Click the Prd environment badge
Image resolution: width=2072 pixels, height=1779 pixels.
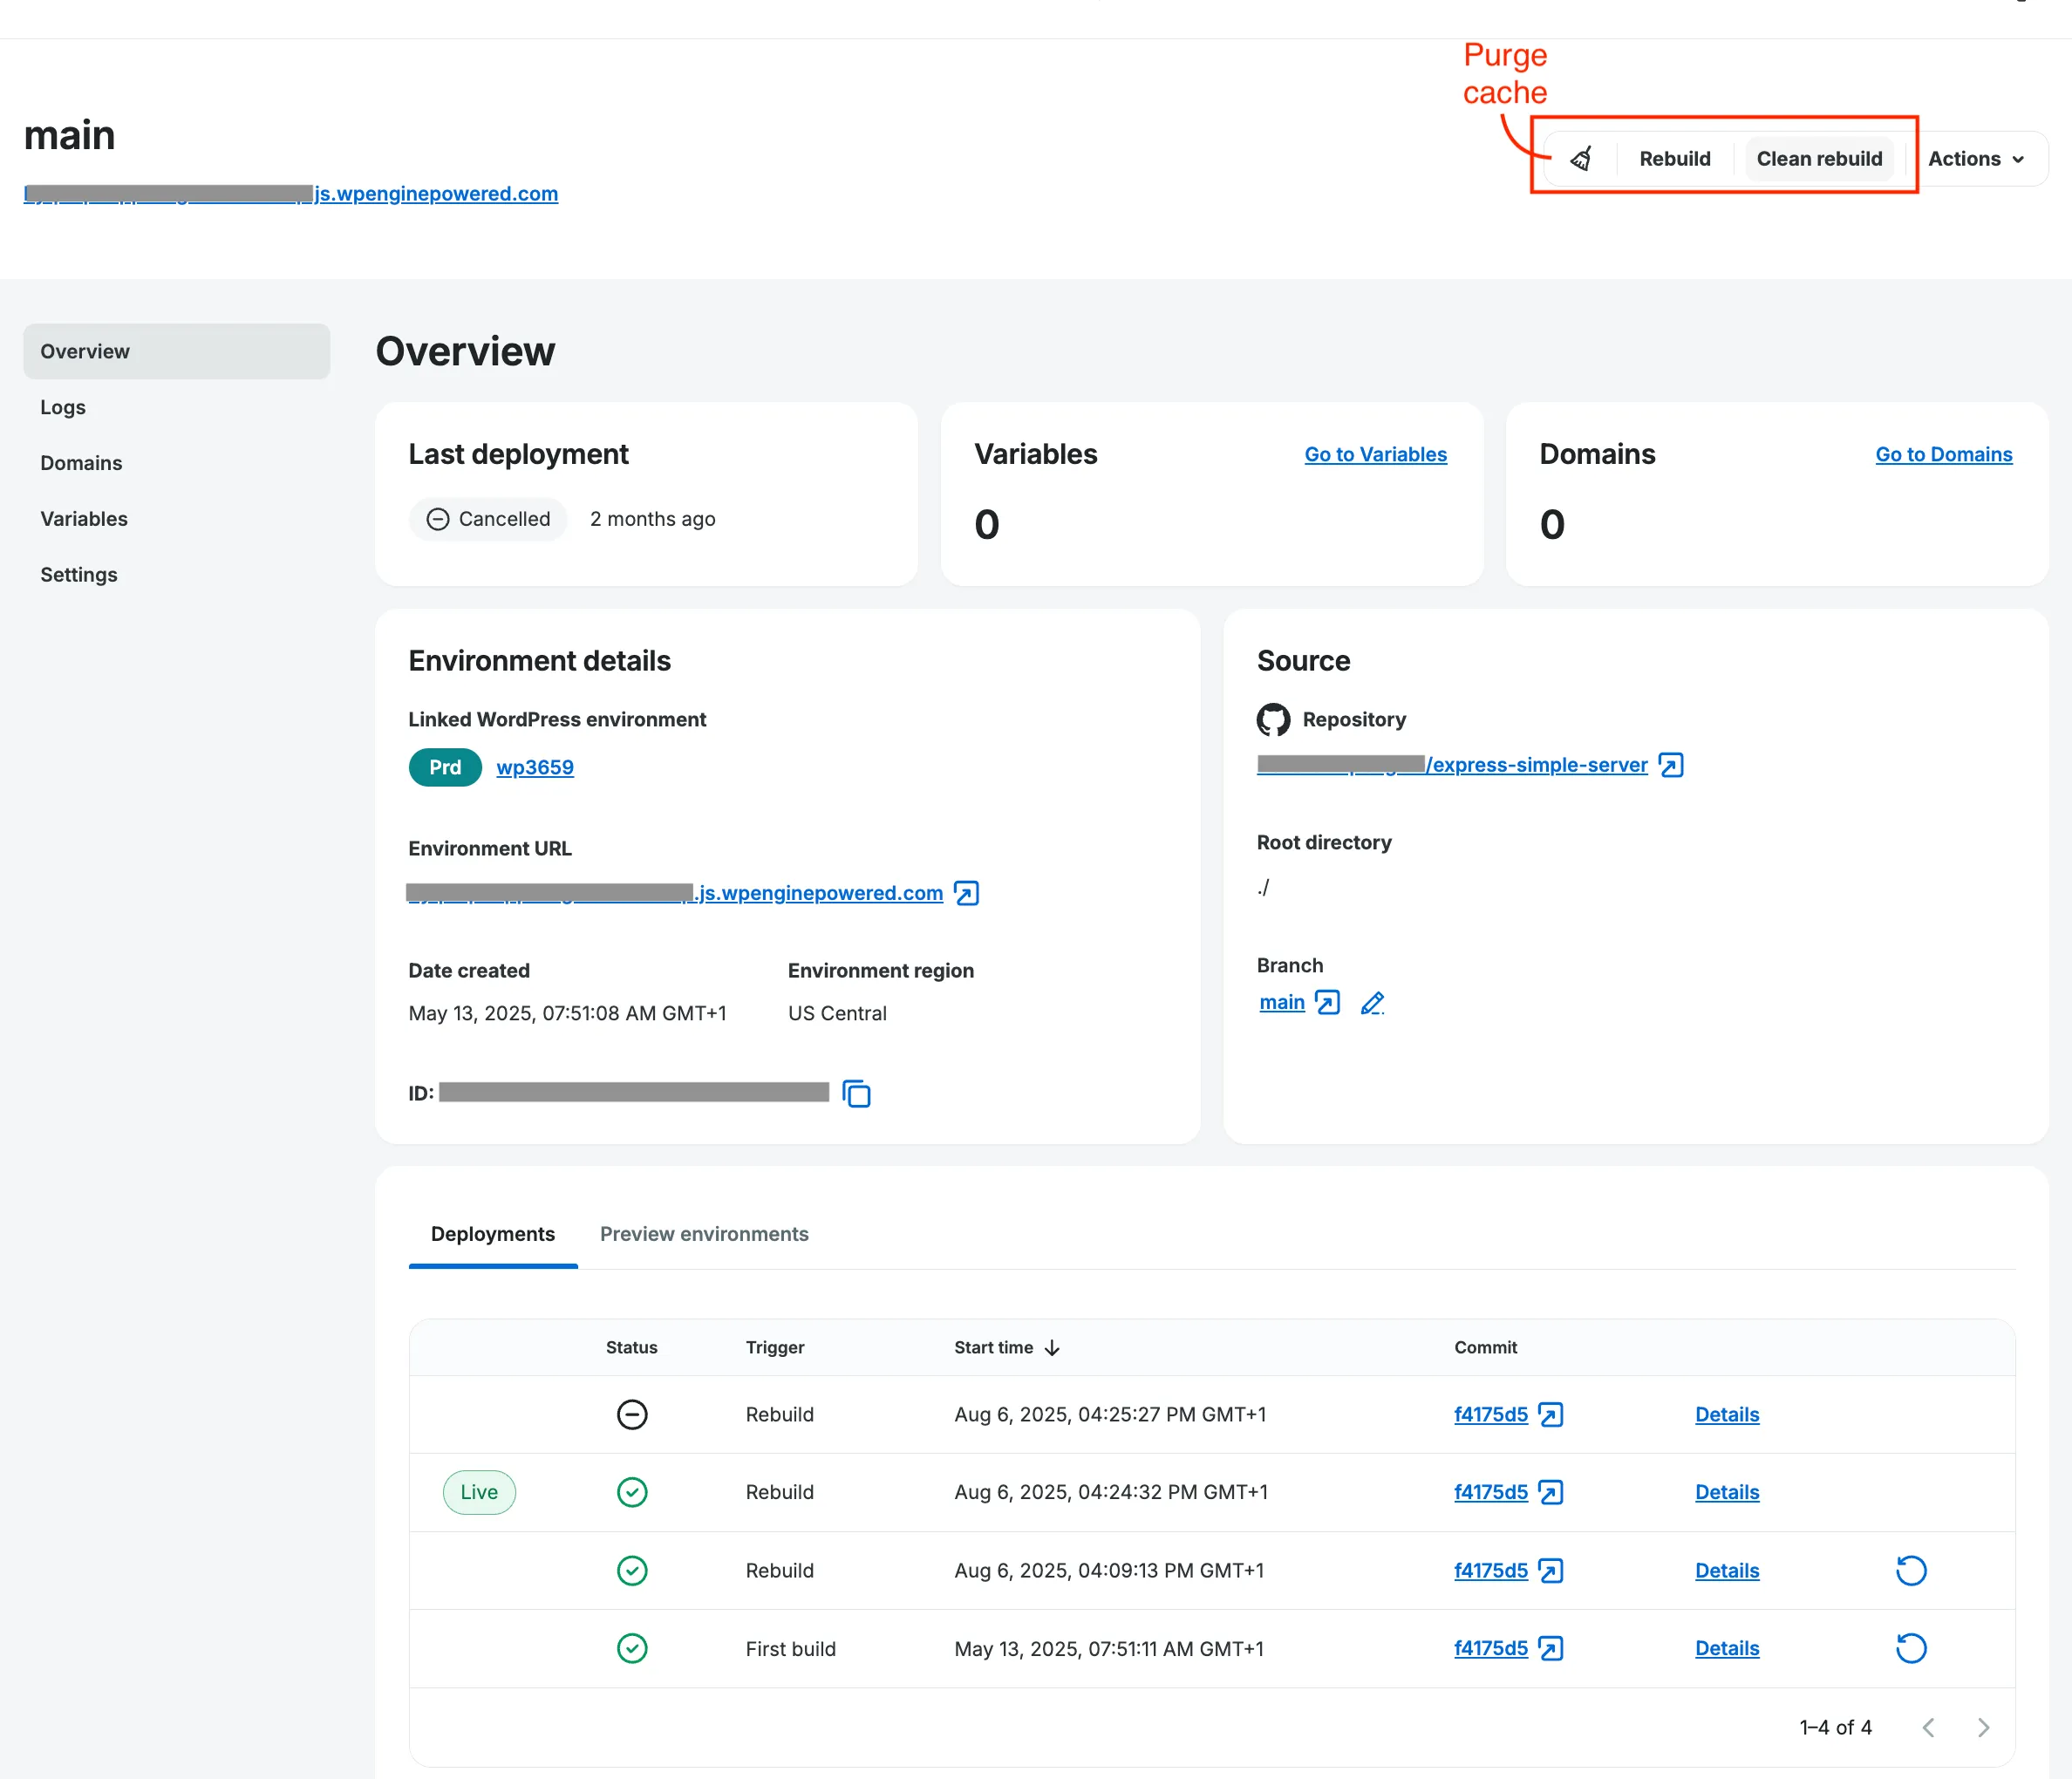(x=445, y=767)
